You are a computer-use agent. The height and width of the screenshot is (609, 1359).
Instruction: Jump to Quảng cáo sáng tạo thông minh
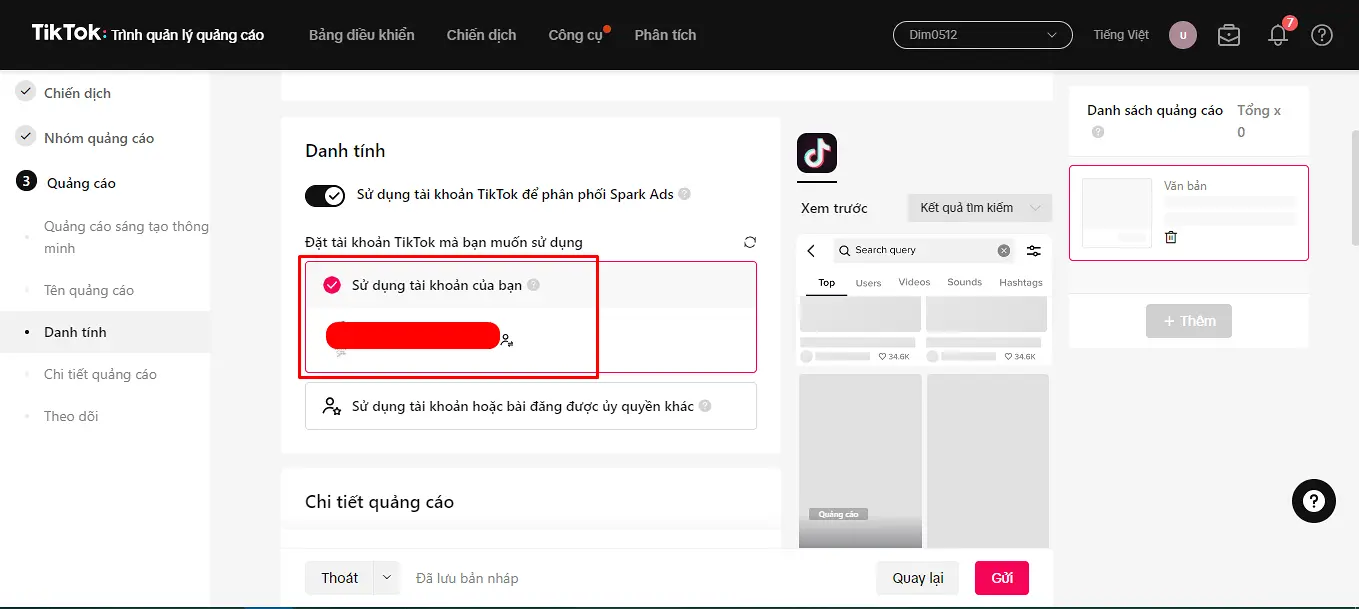pyautogui.click(x=126, y=237)
